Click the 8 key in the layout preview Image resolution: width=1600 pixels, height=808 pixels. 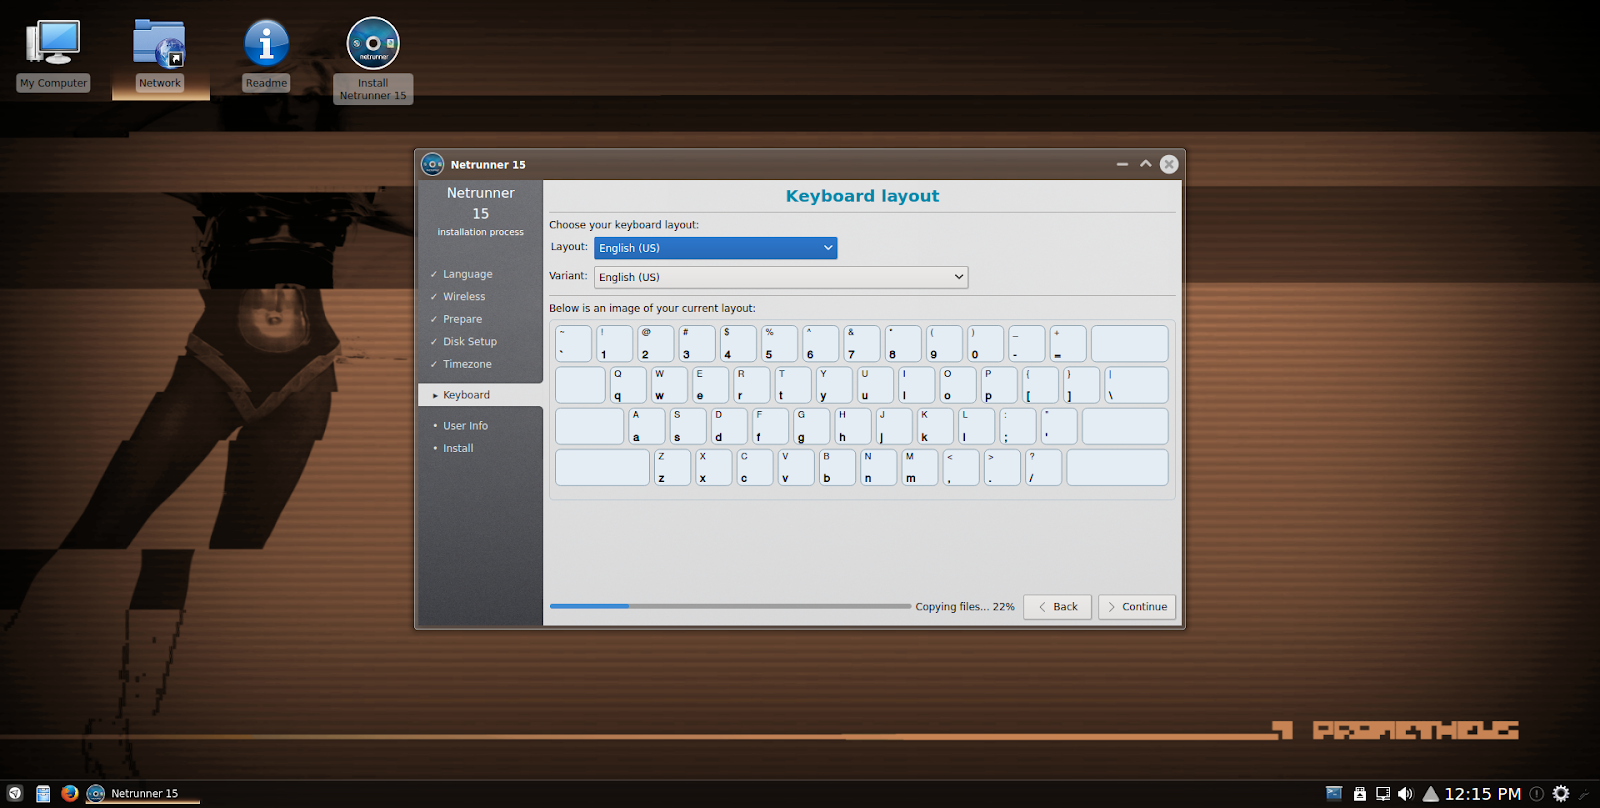904,343
